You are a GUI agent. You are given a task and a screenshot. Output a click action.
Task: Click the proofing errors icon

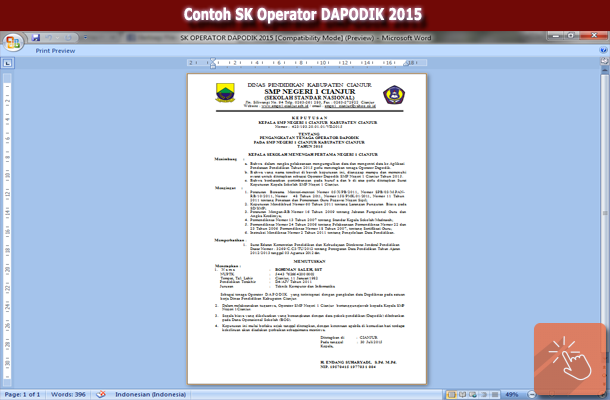pos(101,395)
